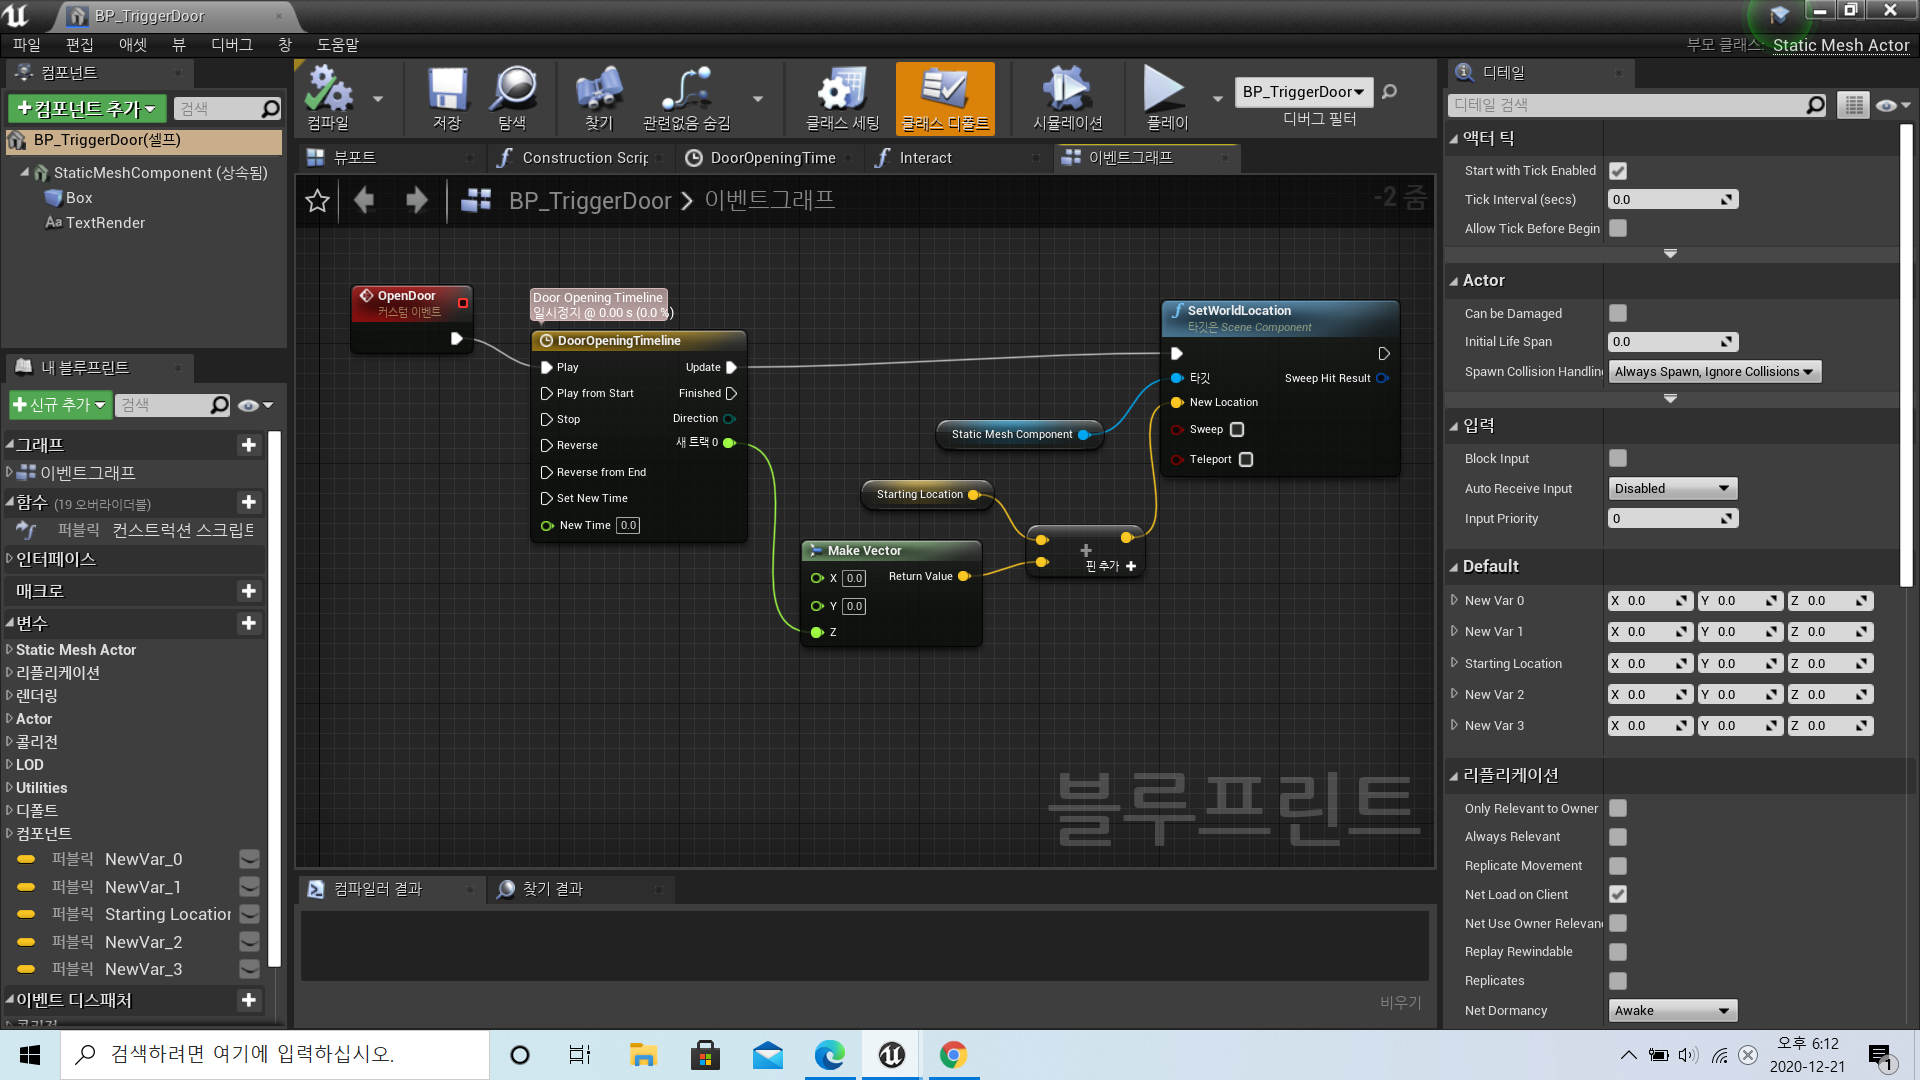This screenshot has width=1920, height=1080.
Task: Open Class Settings (클래스 세팅)
Action: [x=843, y=98]
